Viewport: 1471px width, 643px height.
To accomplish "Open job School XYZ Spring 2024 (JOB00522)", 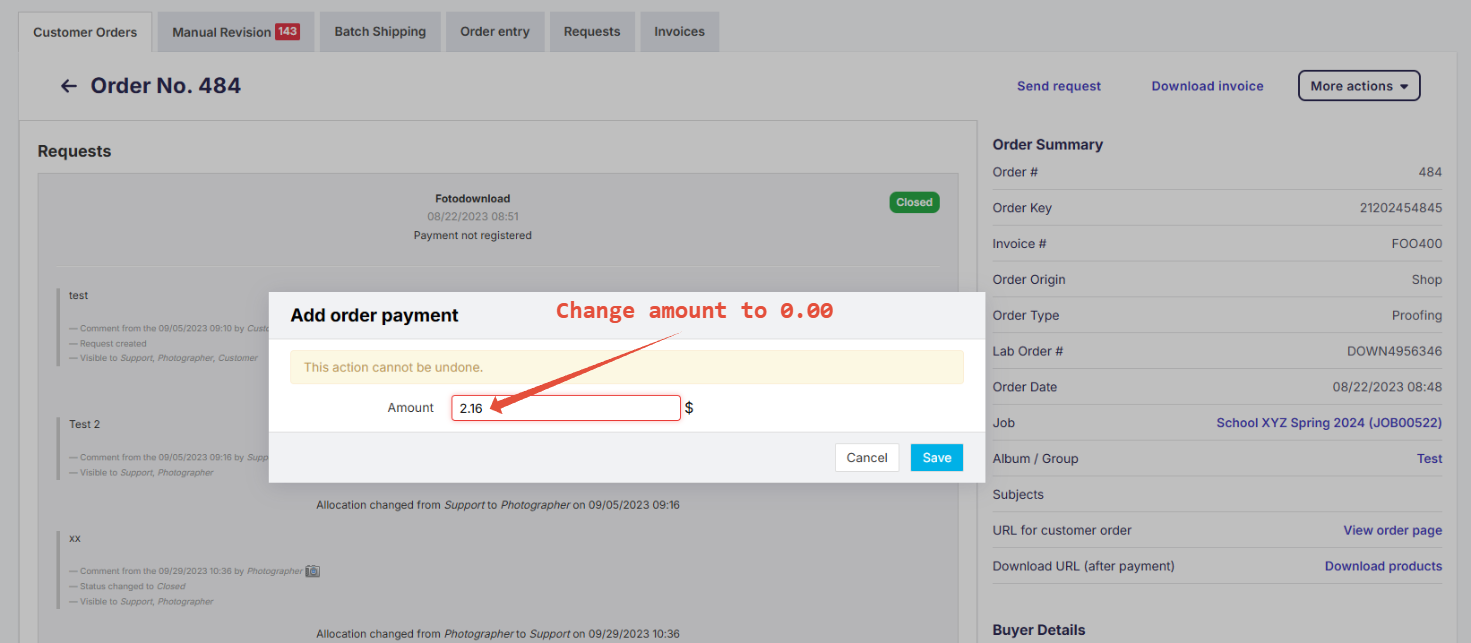I will point(1329,422).
